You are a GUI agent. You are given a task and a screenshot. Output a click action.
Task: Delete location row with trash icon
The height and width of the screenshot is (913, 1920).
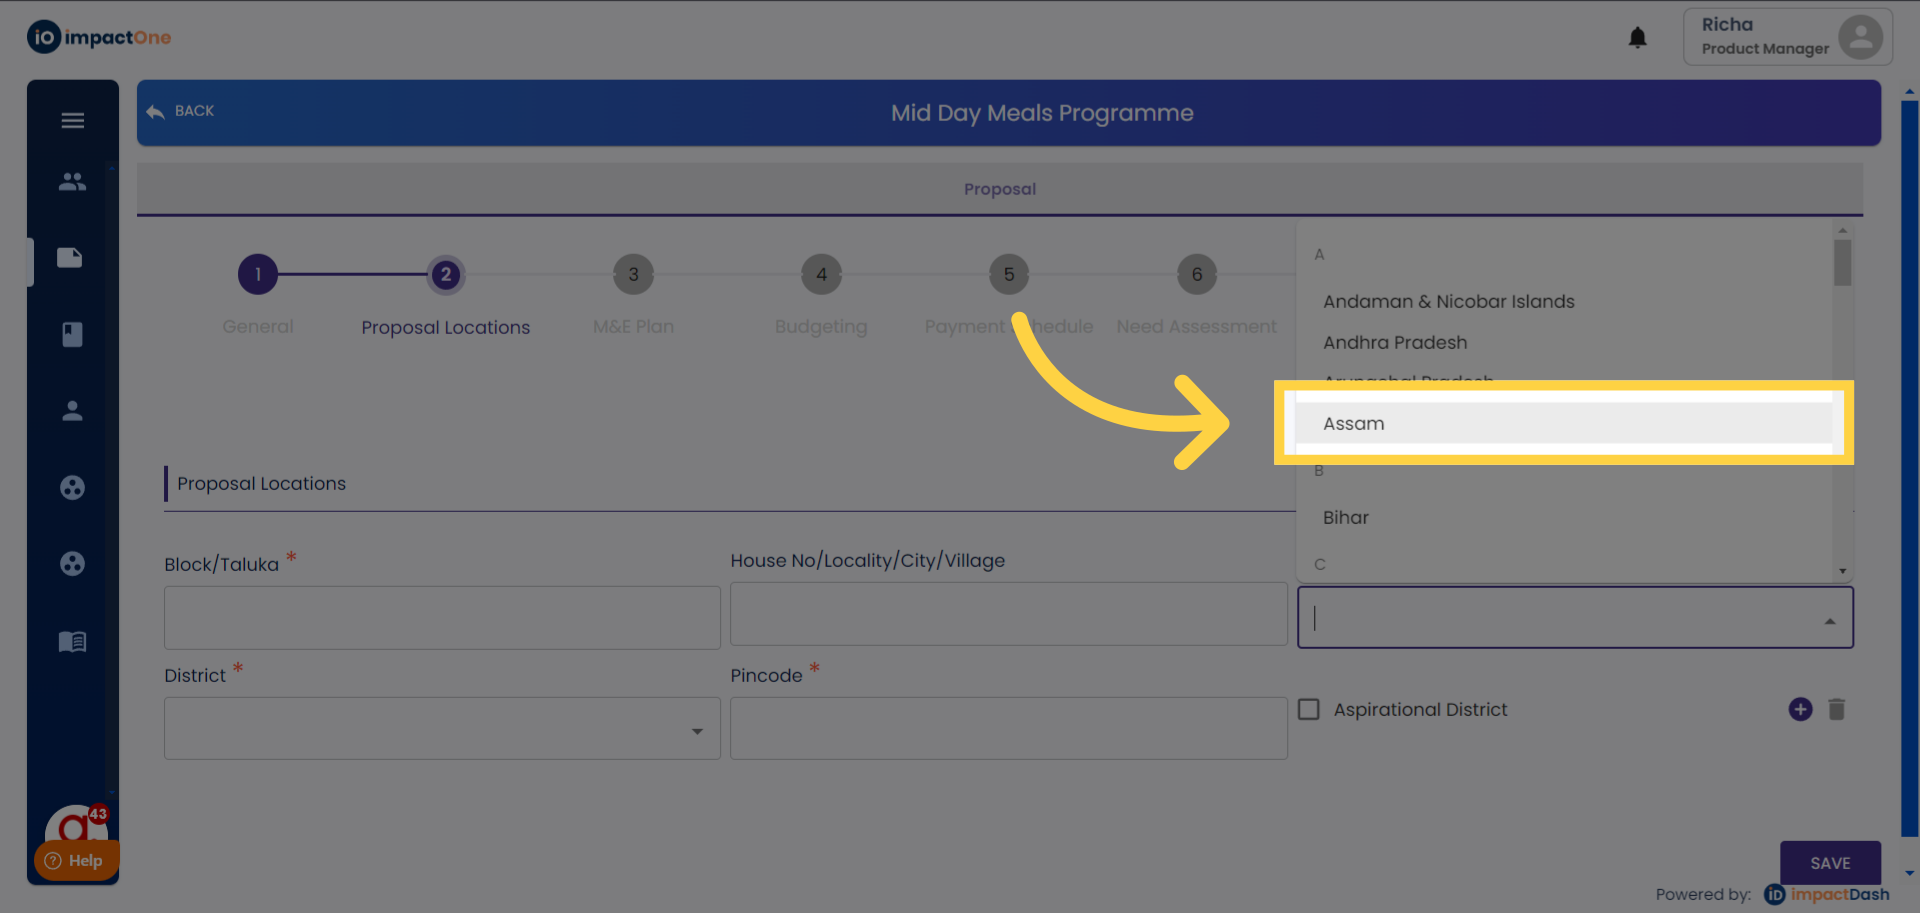pyautogui.click(x=1836, y=709)
